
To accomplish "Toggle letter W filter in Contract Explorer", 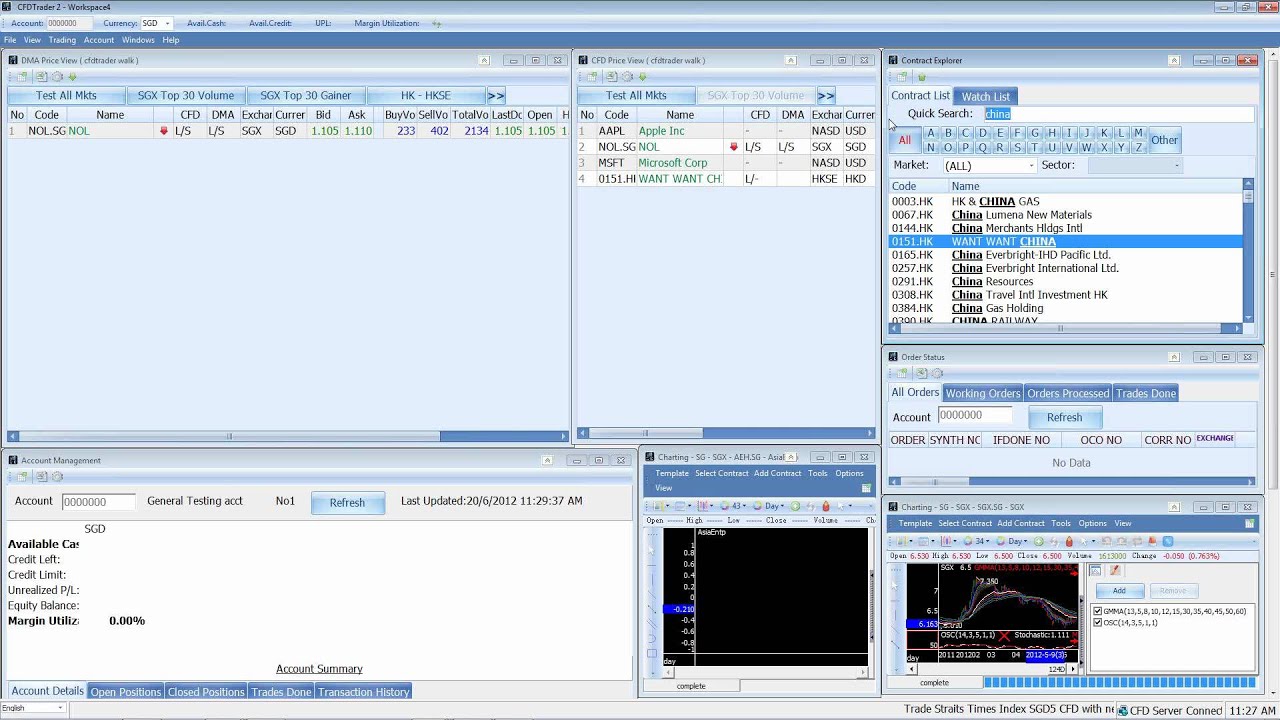I will pyautogui.click(x=1086, y=147).
